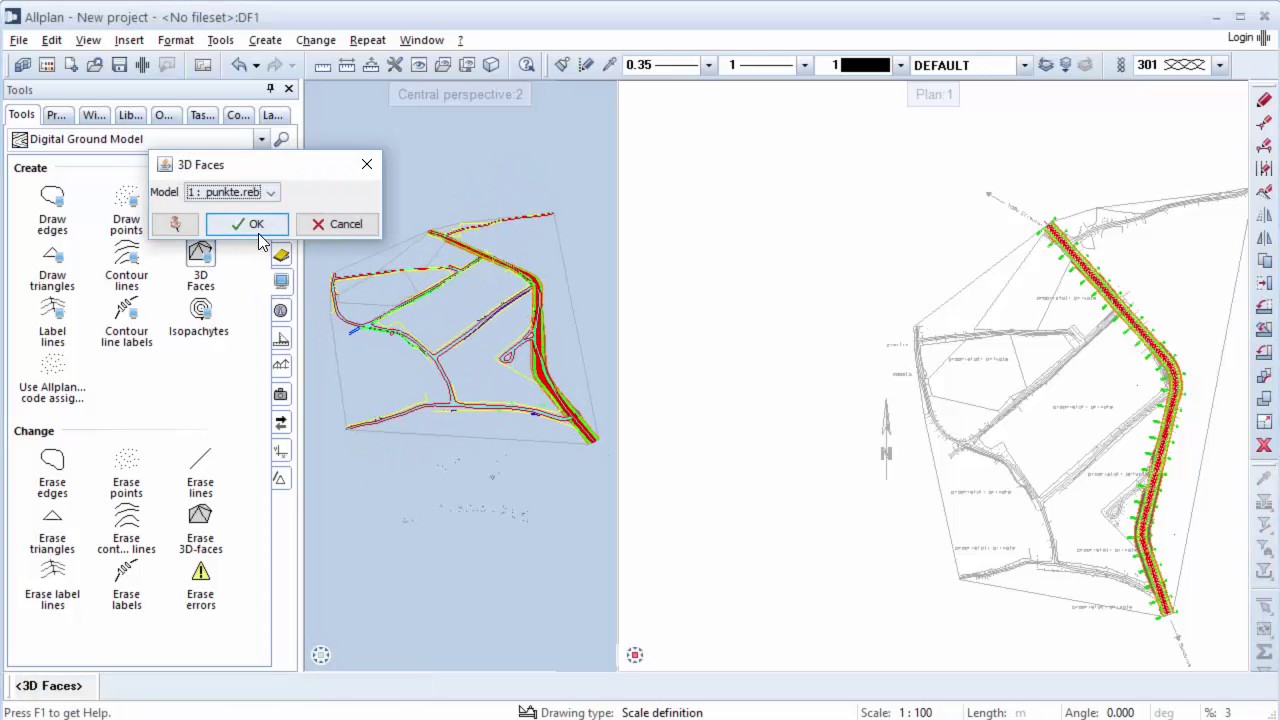Select the Erase points tool
Viewport: 1280px width, 720px height.
coord(126,473)
